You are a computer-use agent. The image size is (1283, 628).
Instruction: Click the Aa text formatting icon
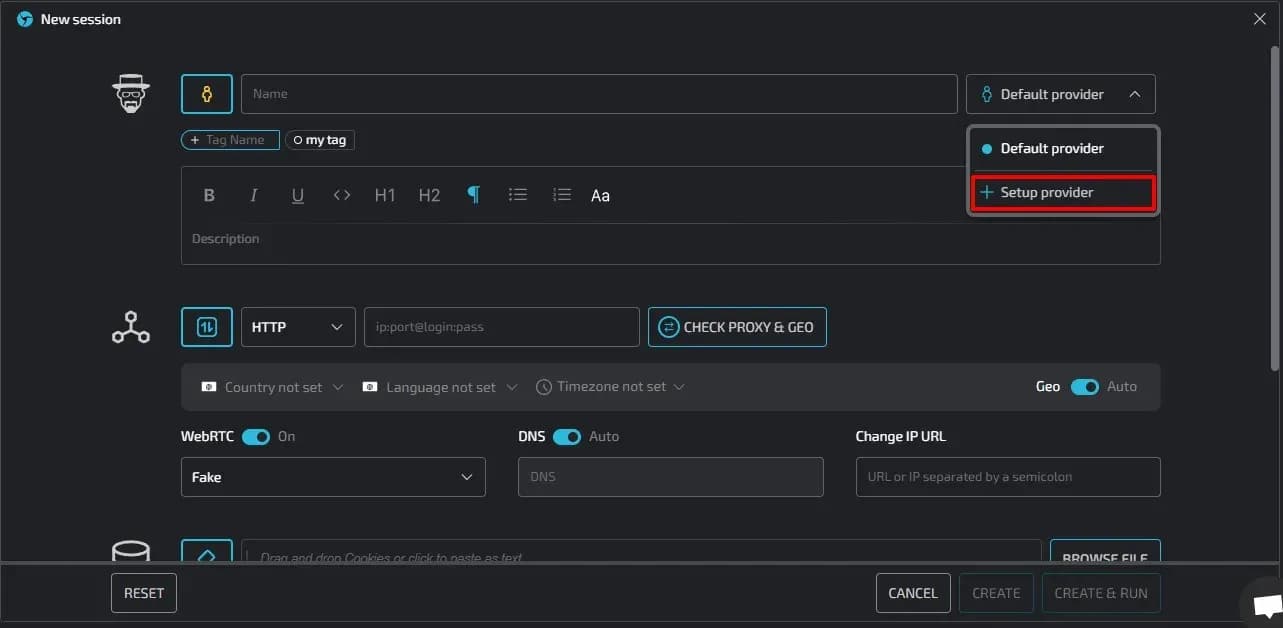coord(600,195)
